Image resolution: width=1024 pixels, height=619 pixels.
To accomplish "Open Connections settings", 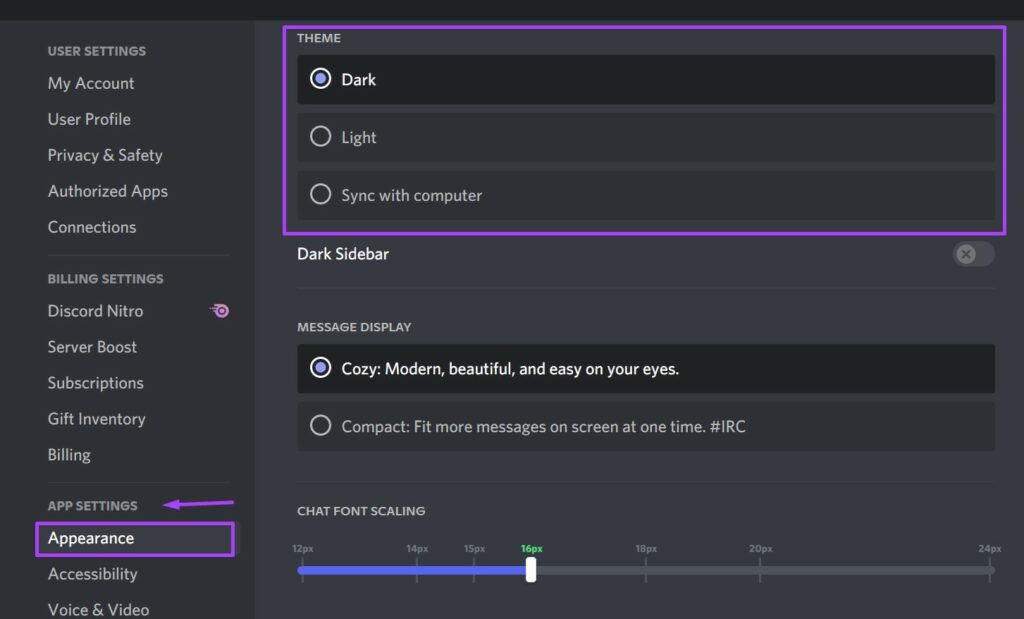I will pos(92,227).
